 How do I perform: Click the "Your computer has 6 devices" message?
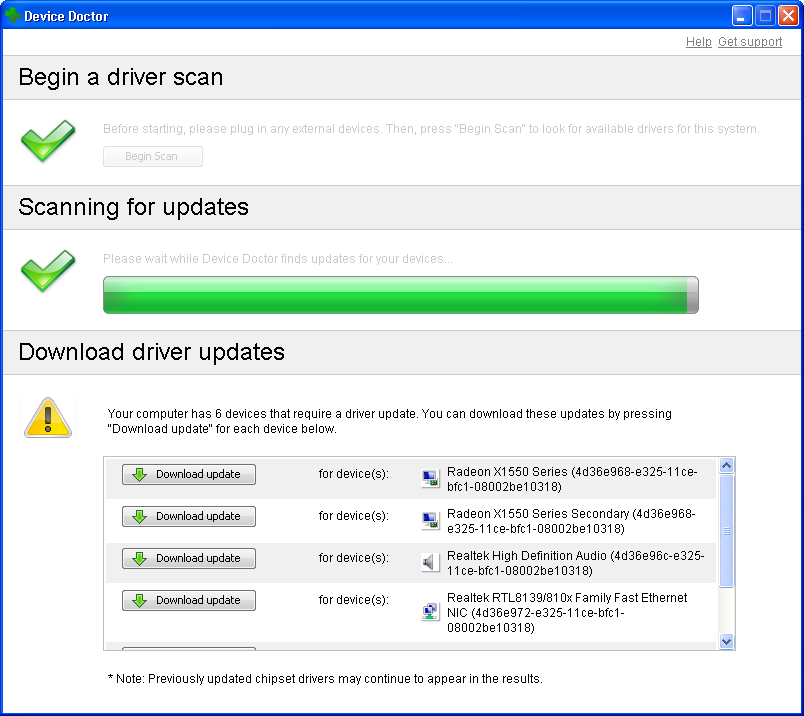[389, 421]
